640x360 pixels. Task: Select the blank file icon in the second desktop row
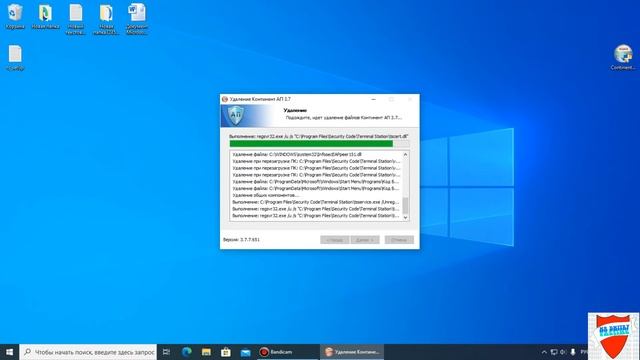point(15,58)
